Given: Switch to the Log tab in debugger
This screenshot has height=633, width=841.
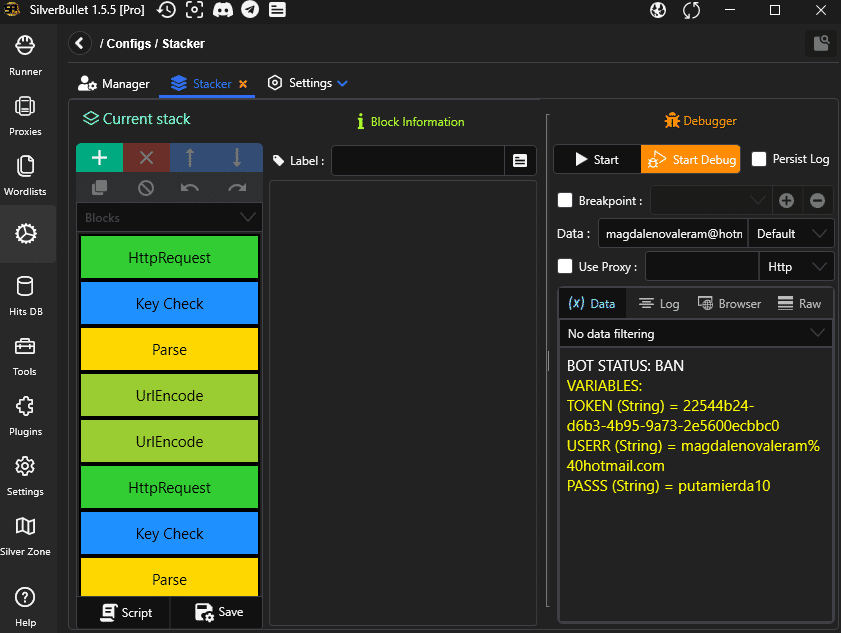Looking at the screenshot, I should [x=659, y=304].
